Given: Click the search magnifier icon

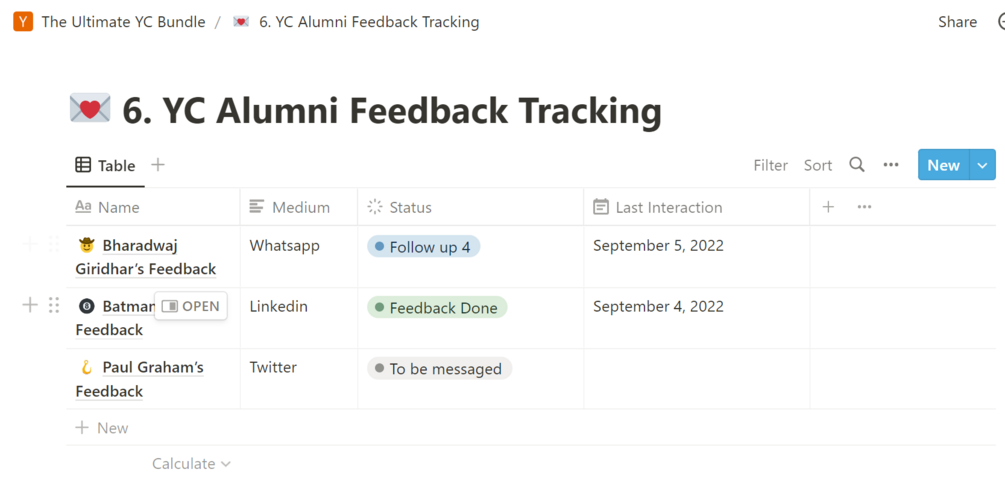Looking at the screenshot, I should [x=857, y=165].
